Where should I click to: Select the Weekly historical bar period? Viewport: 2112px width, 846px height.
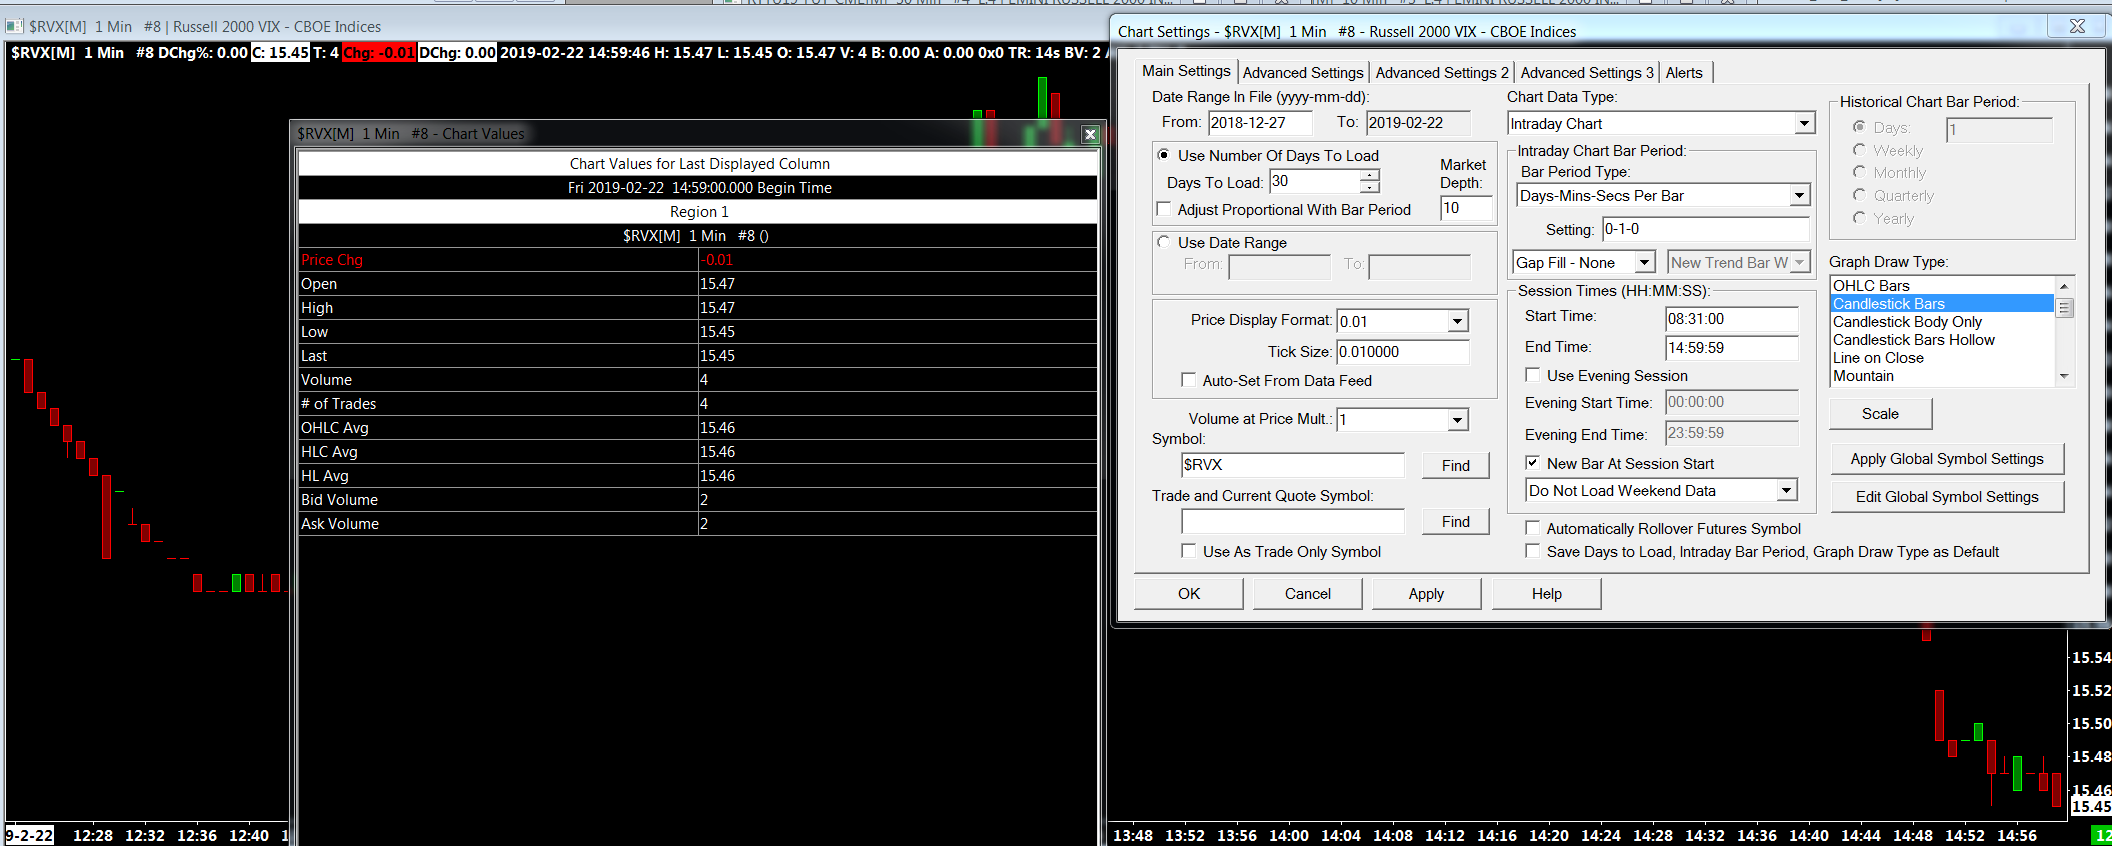tap(1859, 150)
